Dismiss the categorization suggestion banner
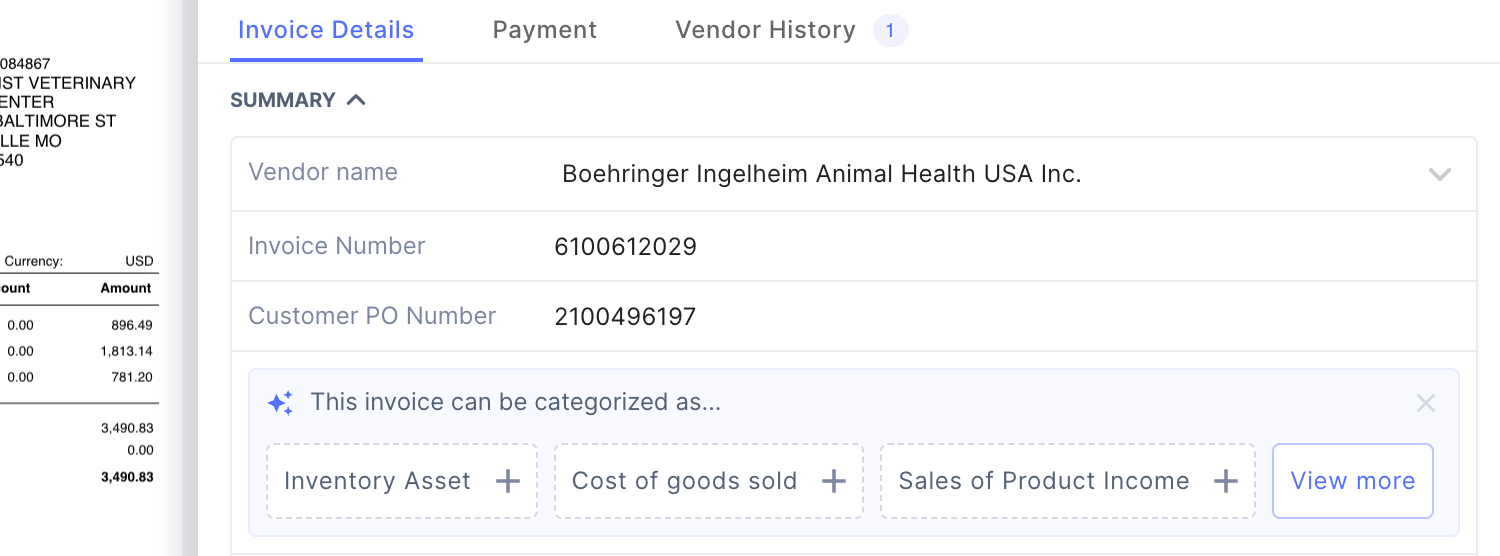1500x556 pixels. pyautogui.click(x=1426, y=403)
